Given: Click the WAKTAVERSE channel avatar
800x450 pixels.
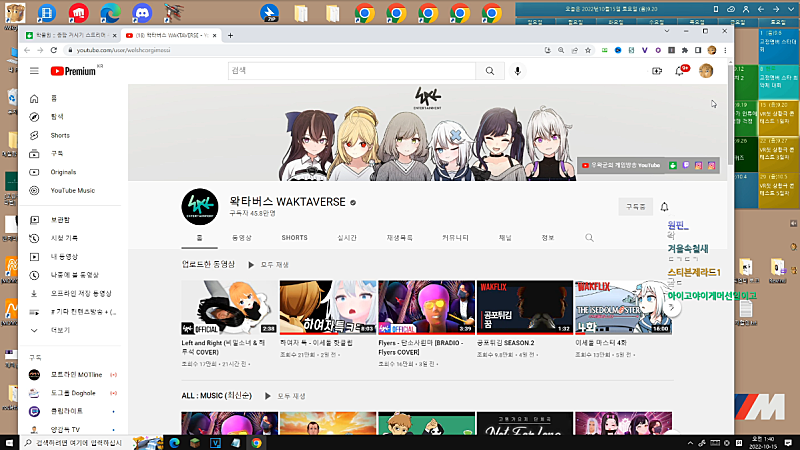Looking at the screenshot, I should [x=200, y=207].
